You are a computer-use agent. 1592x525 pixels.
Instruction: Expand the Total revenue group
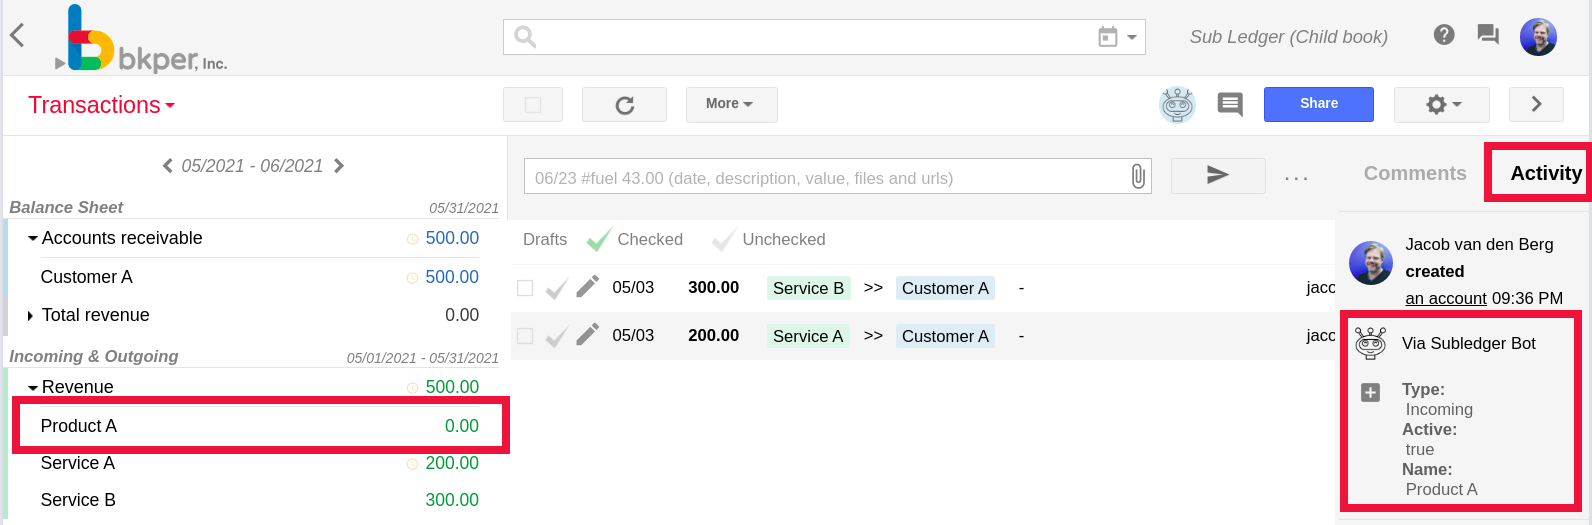click(x=30, y=316)
